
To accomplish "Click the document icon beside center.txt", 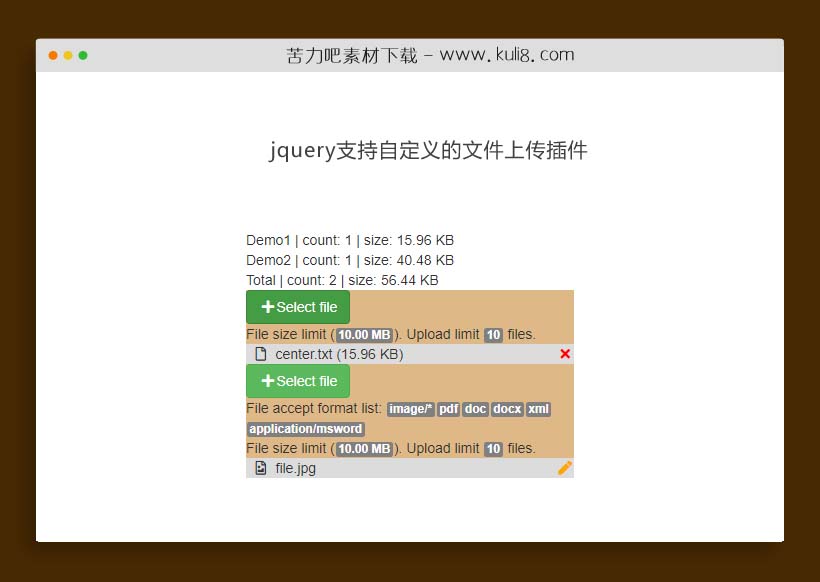I will [x=263, y=354].
